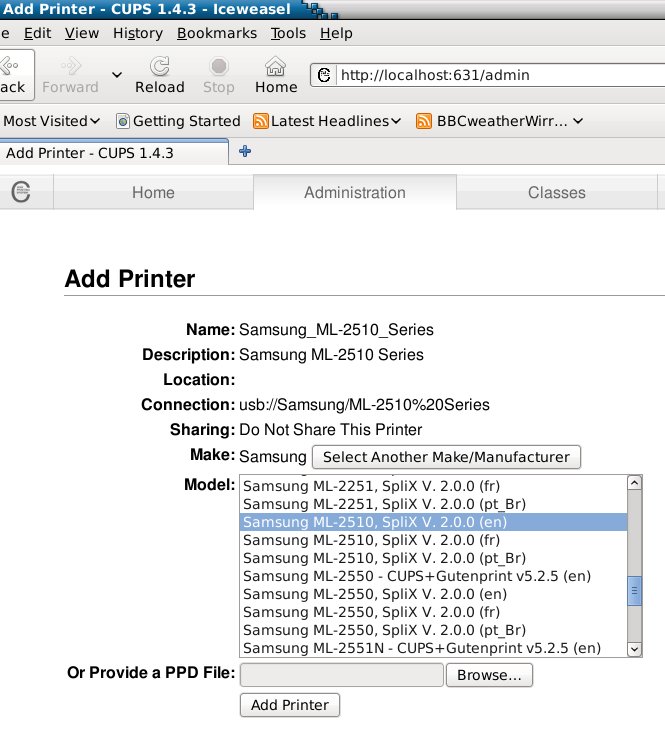Switch to the Classes tab
The image size is (665, 731).
pyautogui.click(x=556, y=192)
